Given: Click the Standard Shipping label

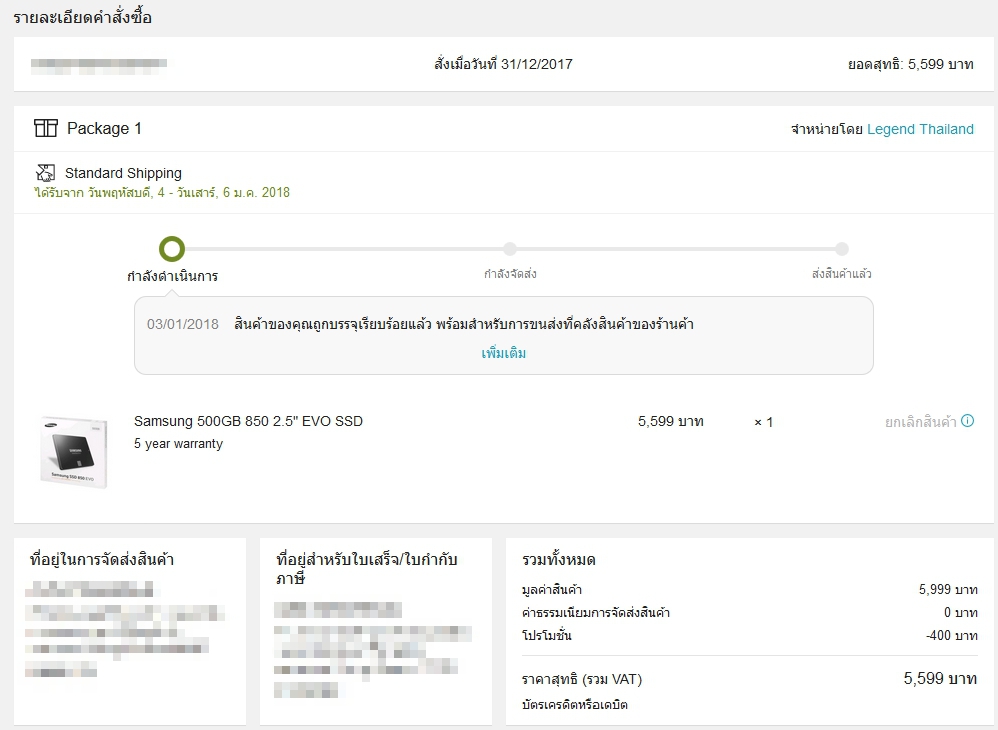Looking at the screenshot, I should click(123, 173).
